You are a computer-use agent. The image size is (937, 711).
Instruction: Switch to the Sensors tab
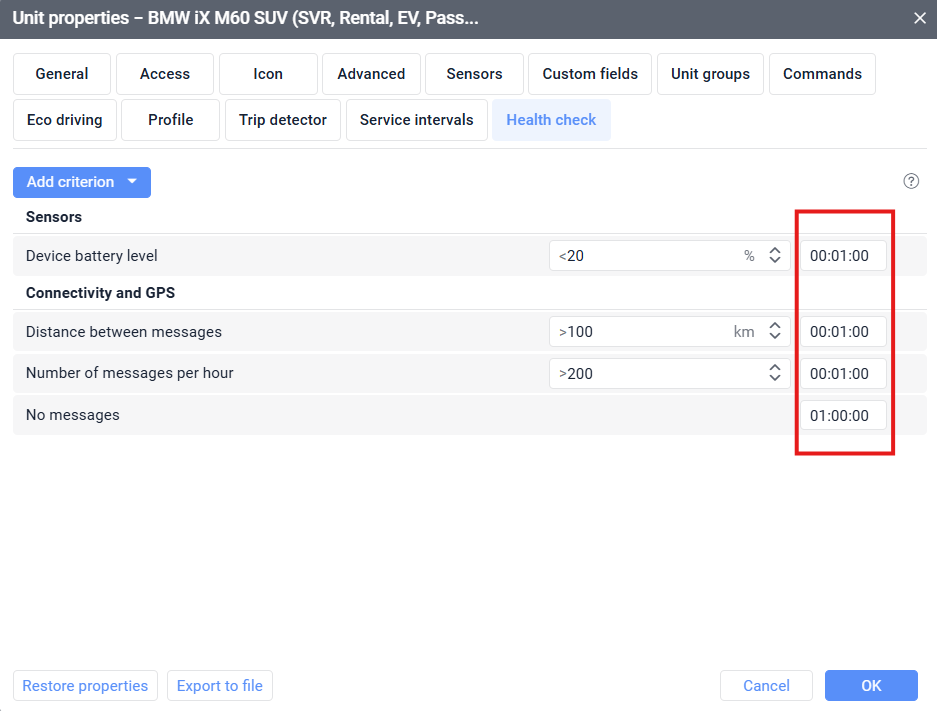[474, 74]
